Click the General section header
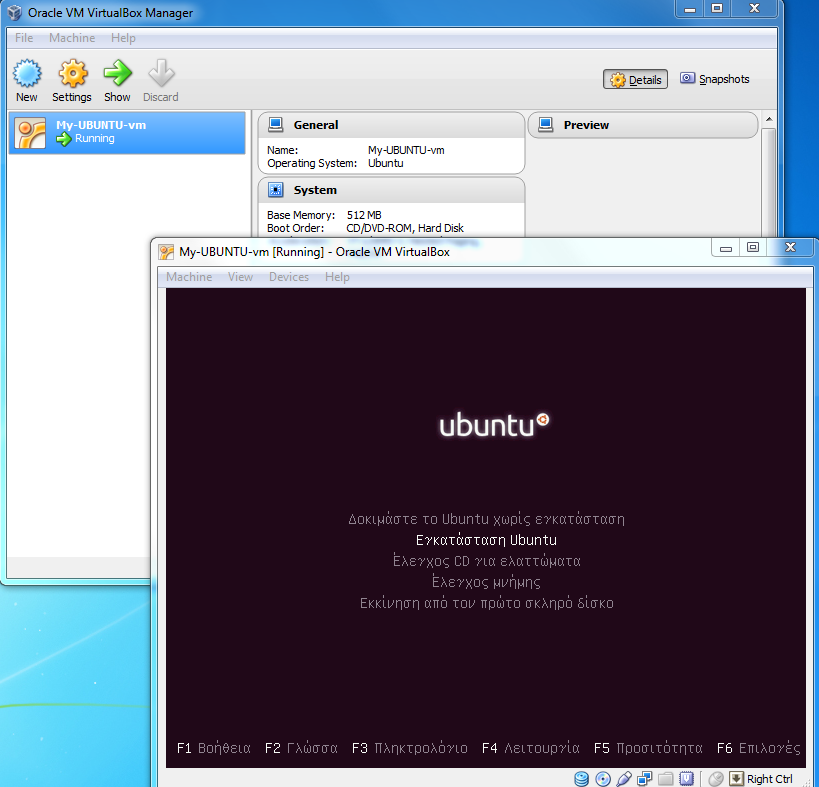The image size is (819, 787). click(x=391, y=125)
